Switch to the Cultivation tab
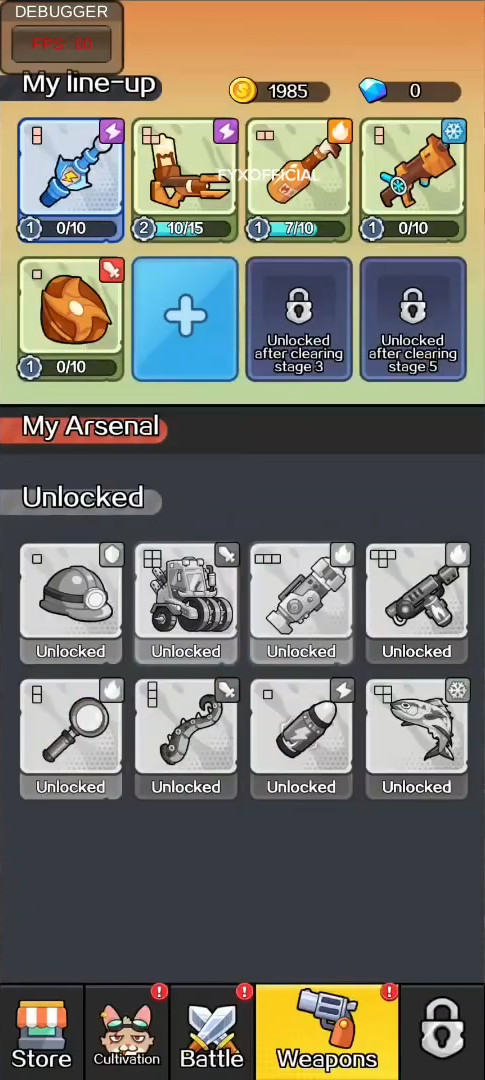Viewport: 485px width, 1080px height. (x=127, y=1033)
